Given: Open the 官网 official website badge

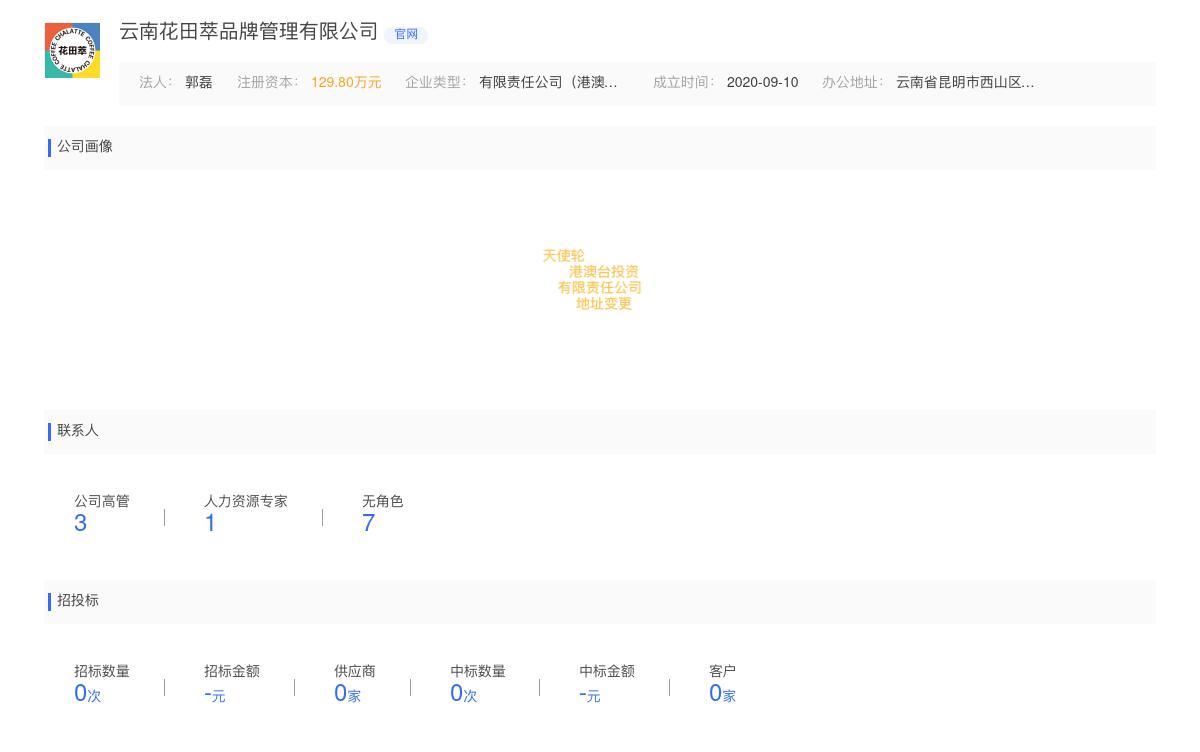Looking at the screenshot, I should 406,34.
